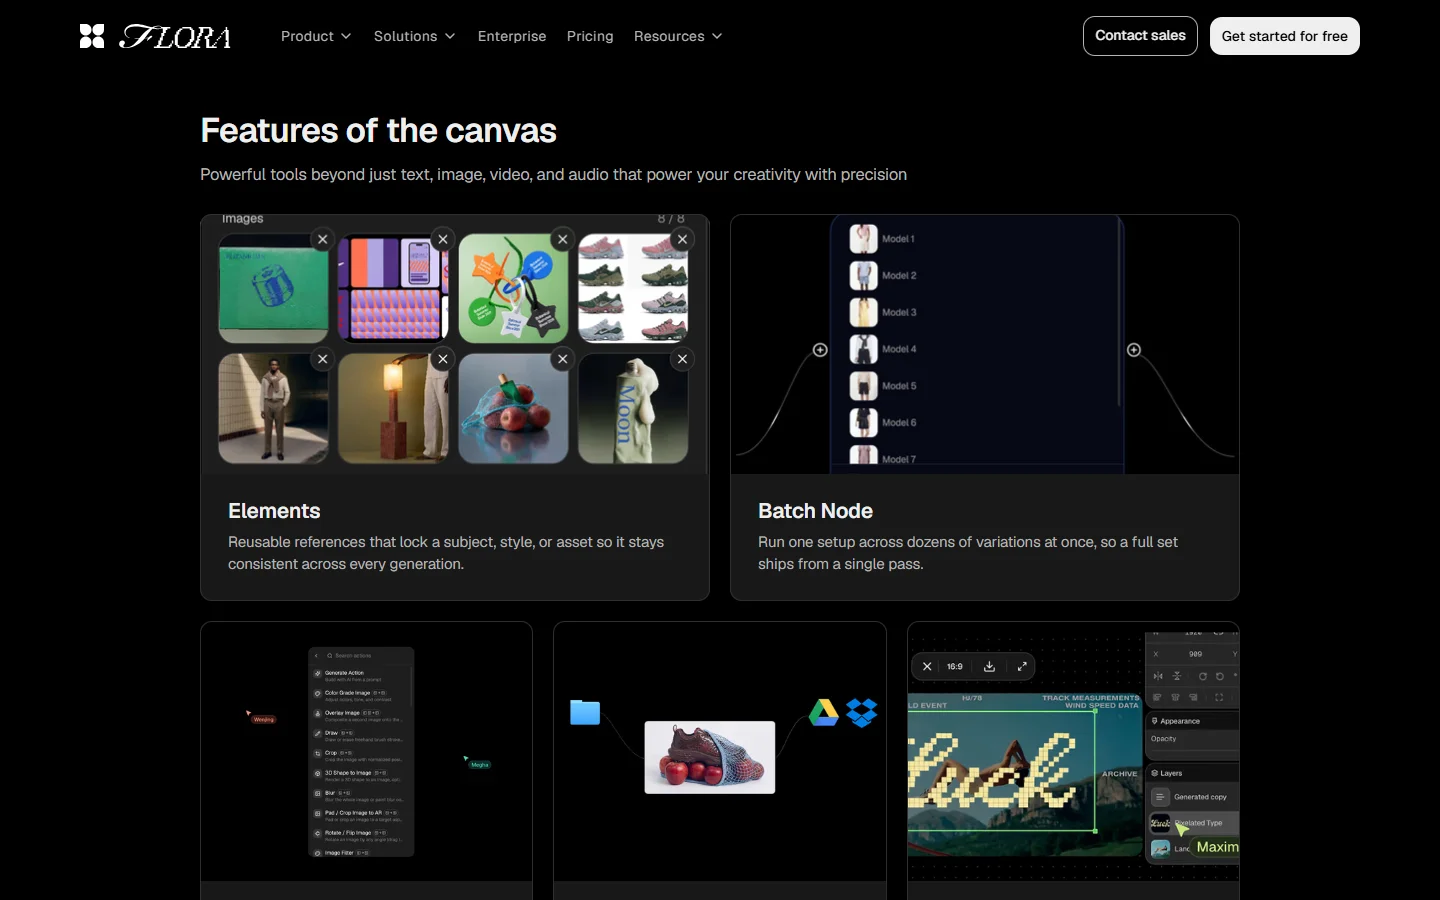Screen dimensions: 1440x900
Task: Remove the Moon bottle image
Action: [683, 359]
